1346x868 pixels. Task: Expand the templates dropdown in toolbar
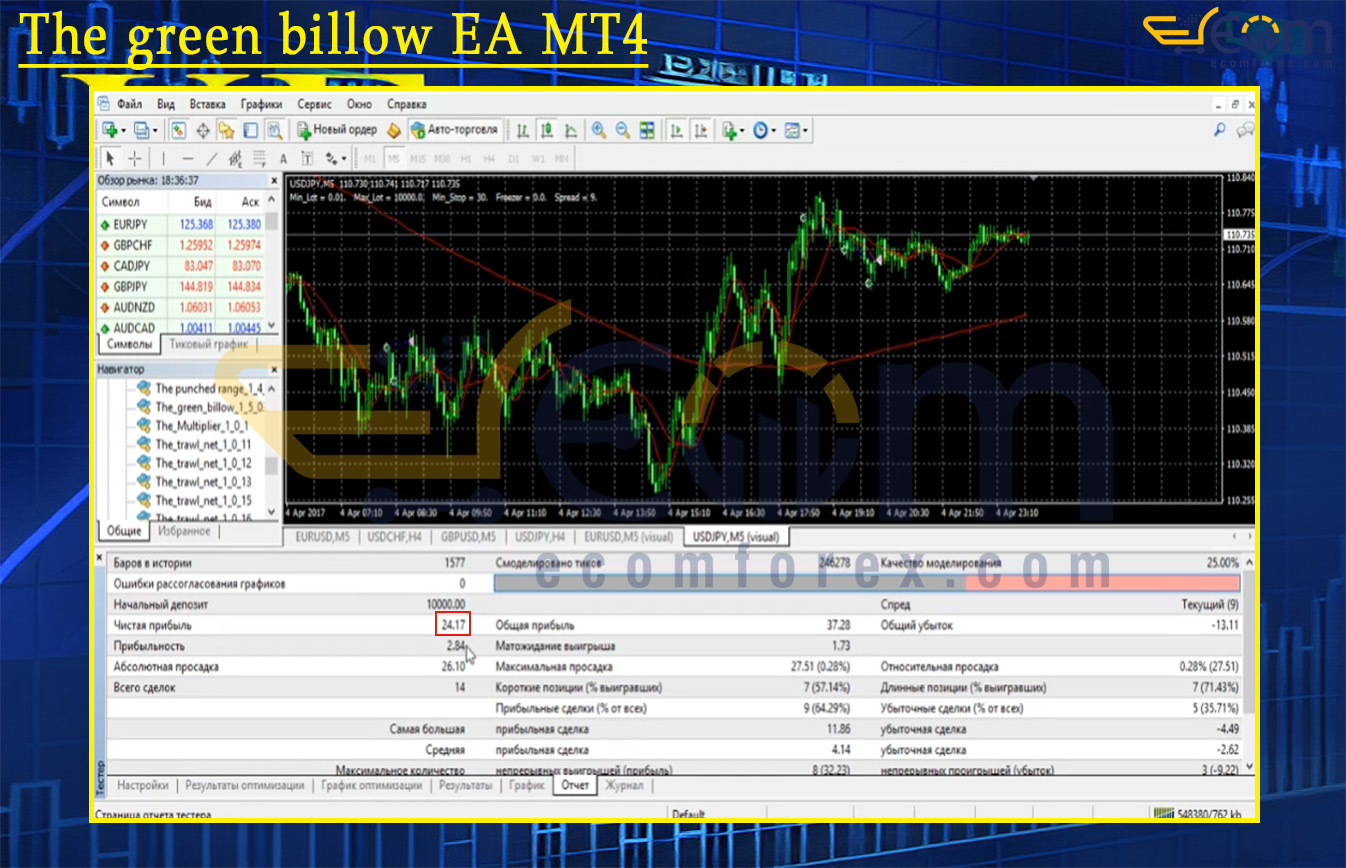806,131
